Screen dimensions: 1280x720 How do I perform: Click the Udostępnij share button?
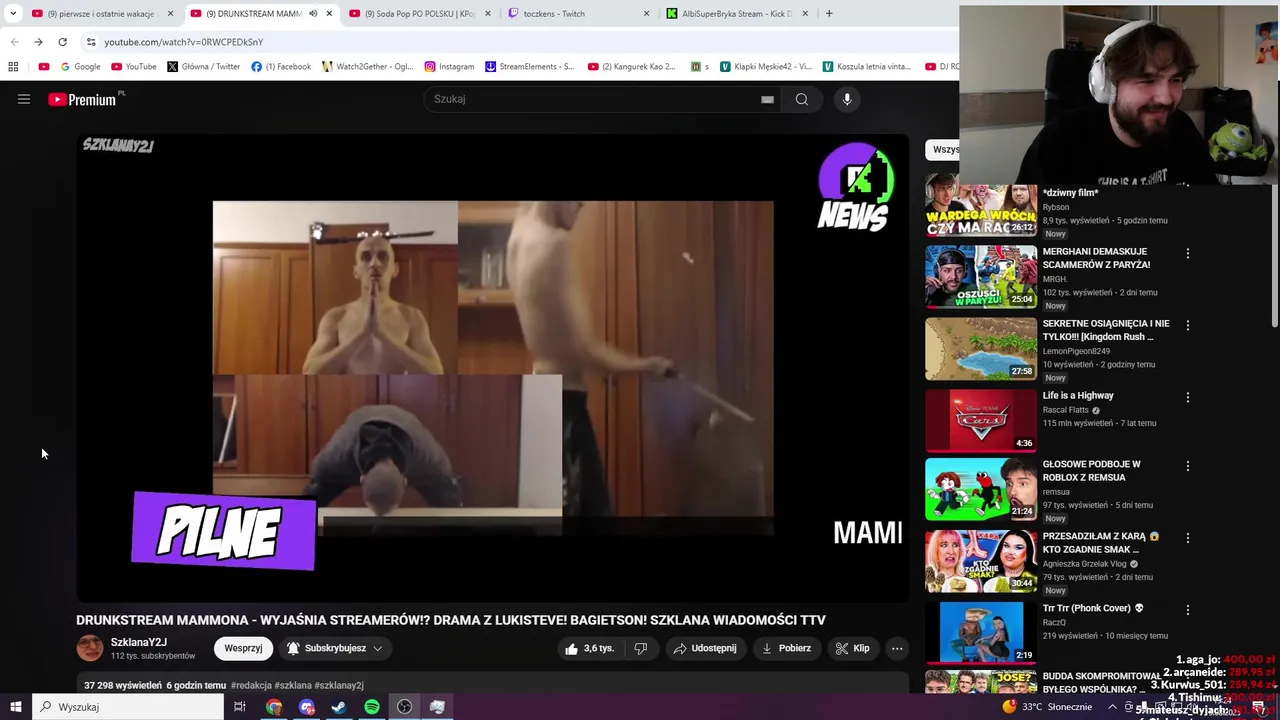(x=705, y=648)
